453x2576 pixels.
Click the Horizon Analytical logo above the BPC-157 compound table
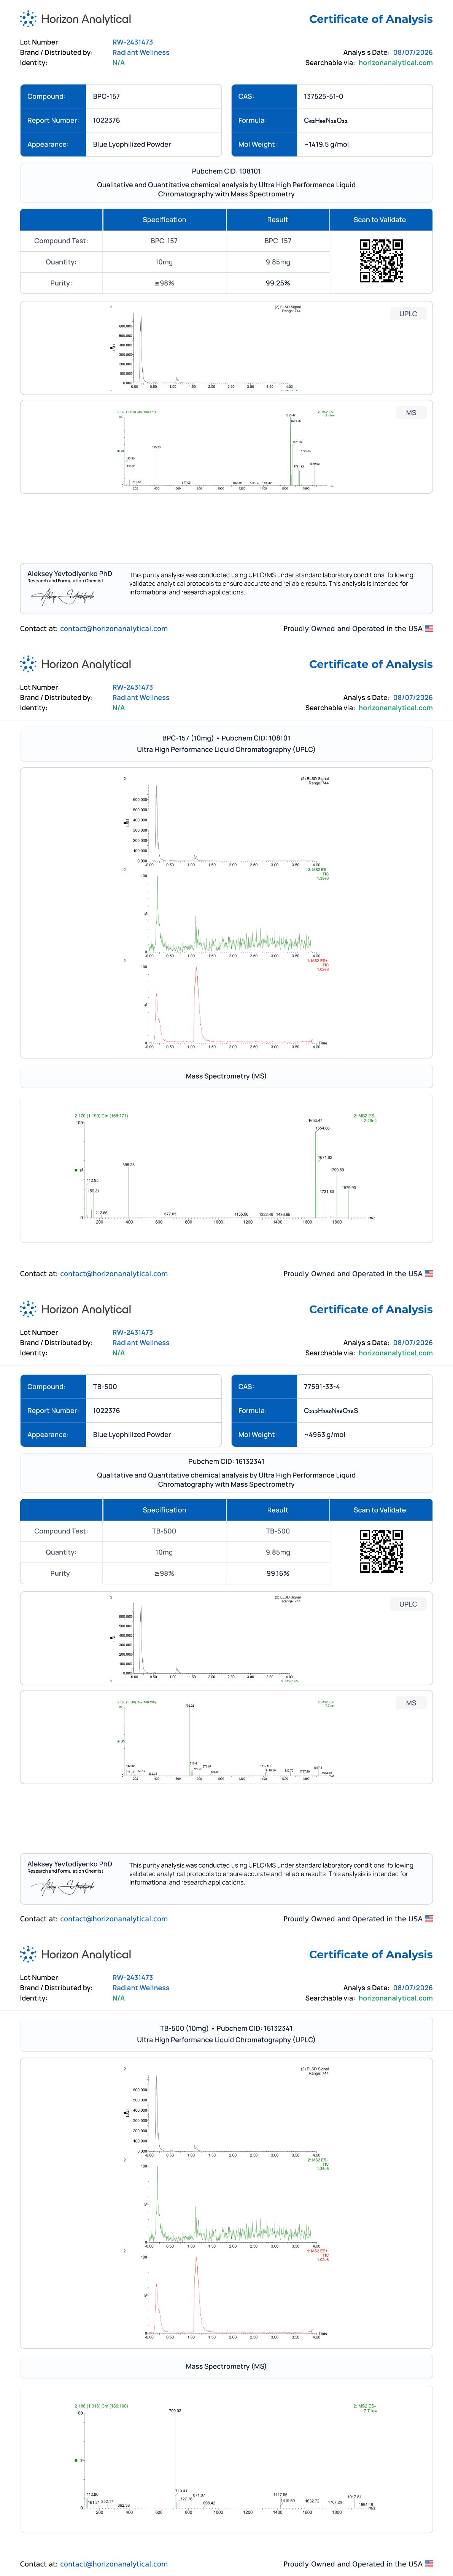(x=75, y=19)
